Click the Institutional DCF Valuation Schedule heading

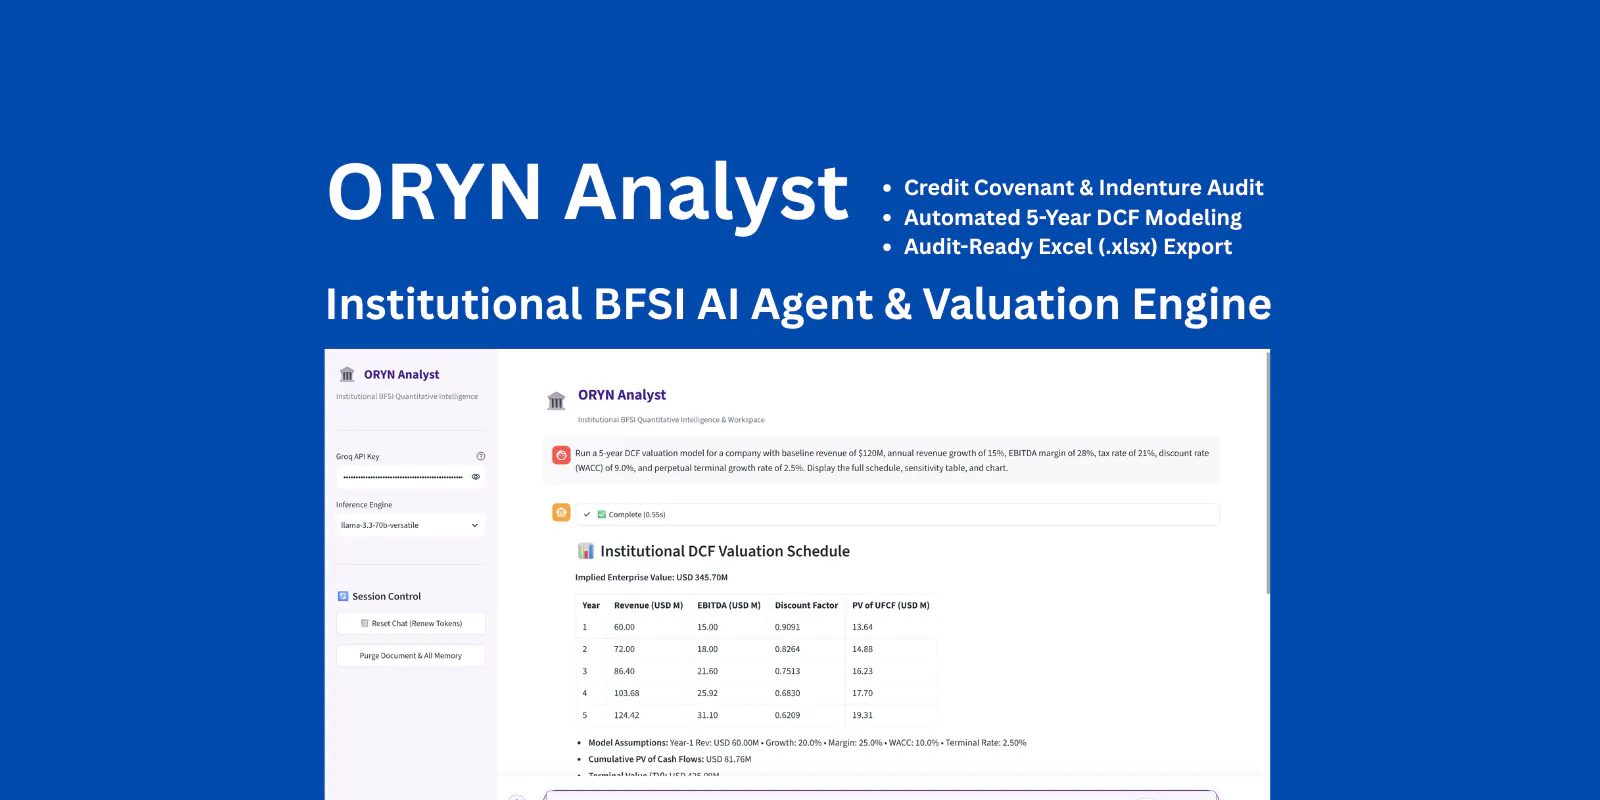725,551
